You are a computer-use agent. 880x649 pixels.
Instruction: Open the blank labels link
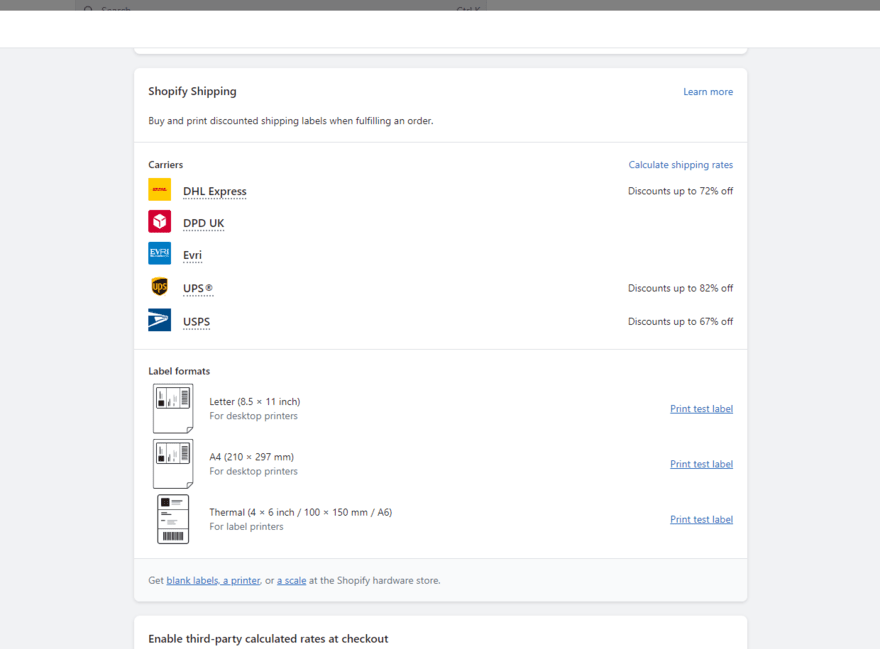(192, 581)
